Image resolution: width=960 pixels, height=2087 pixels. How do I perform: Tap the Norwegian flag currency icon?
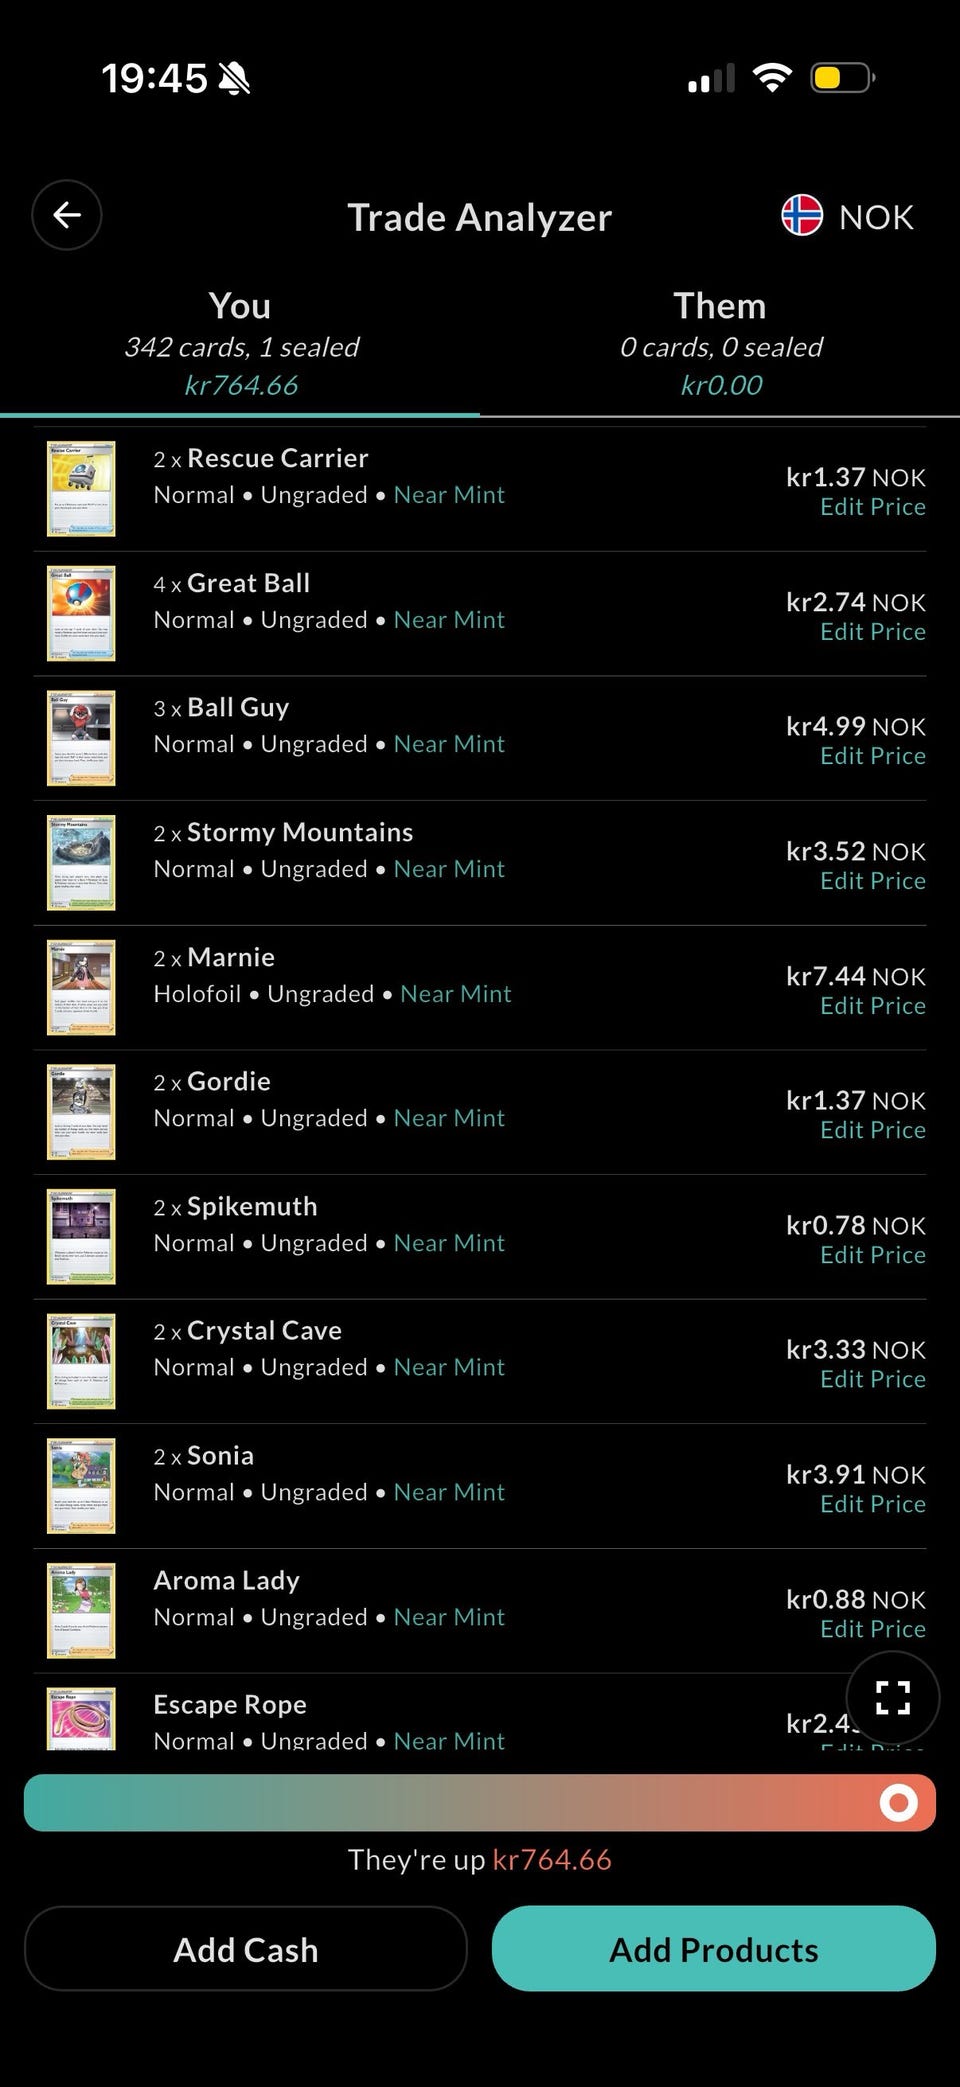801,216
